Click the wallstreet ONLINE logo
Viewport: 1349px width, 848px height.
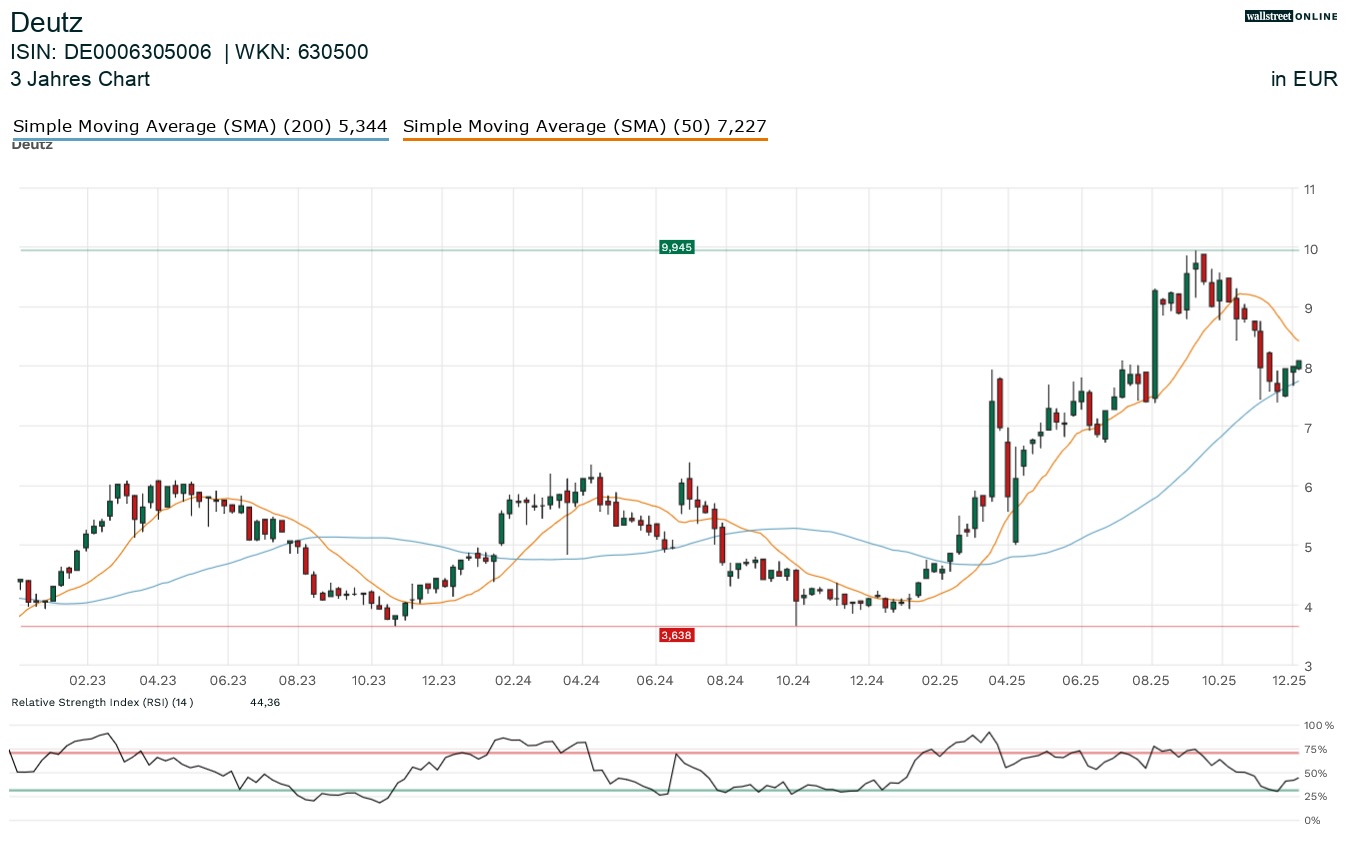tap(1291, 16)
